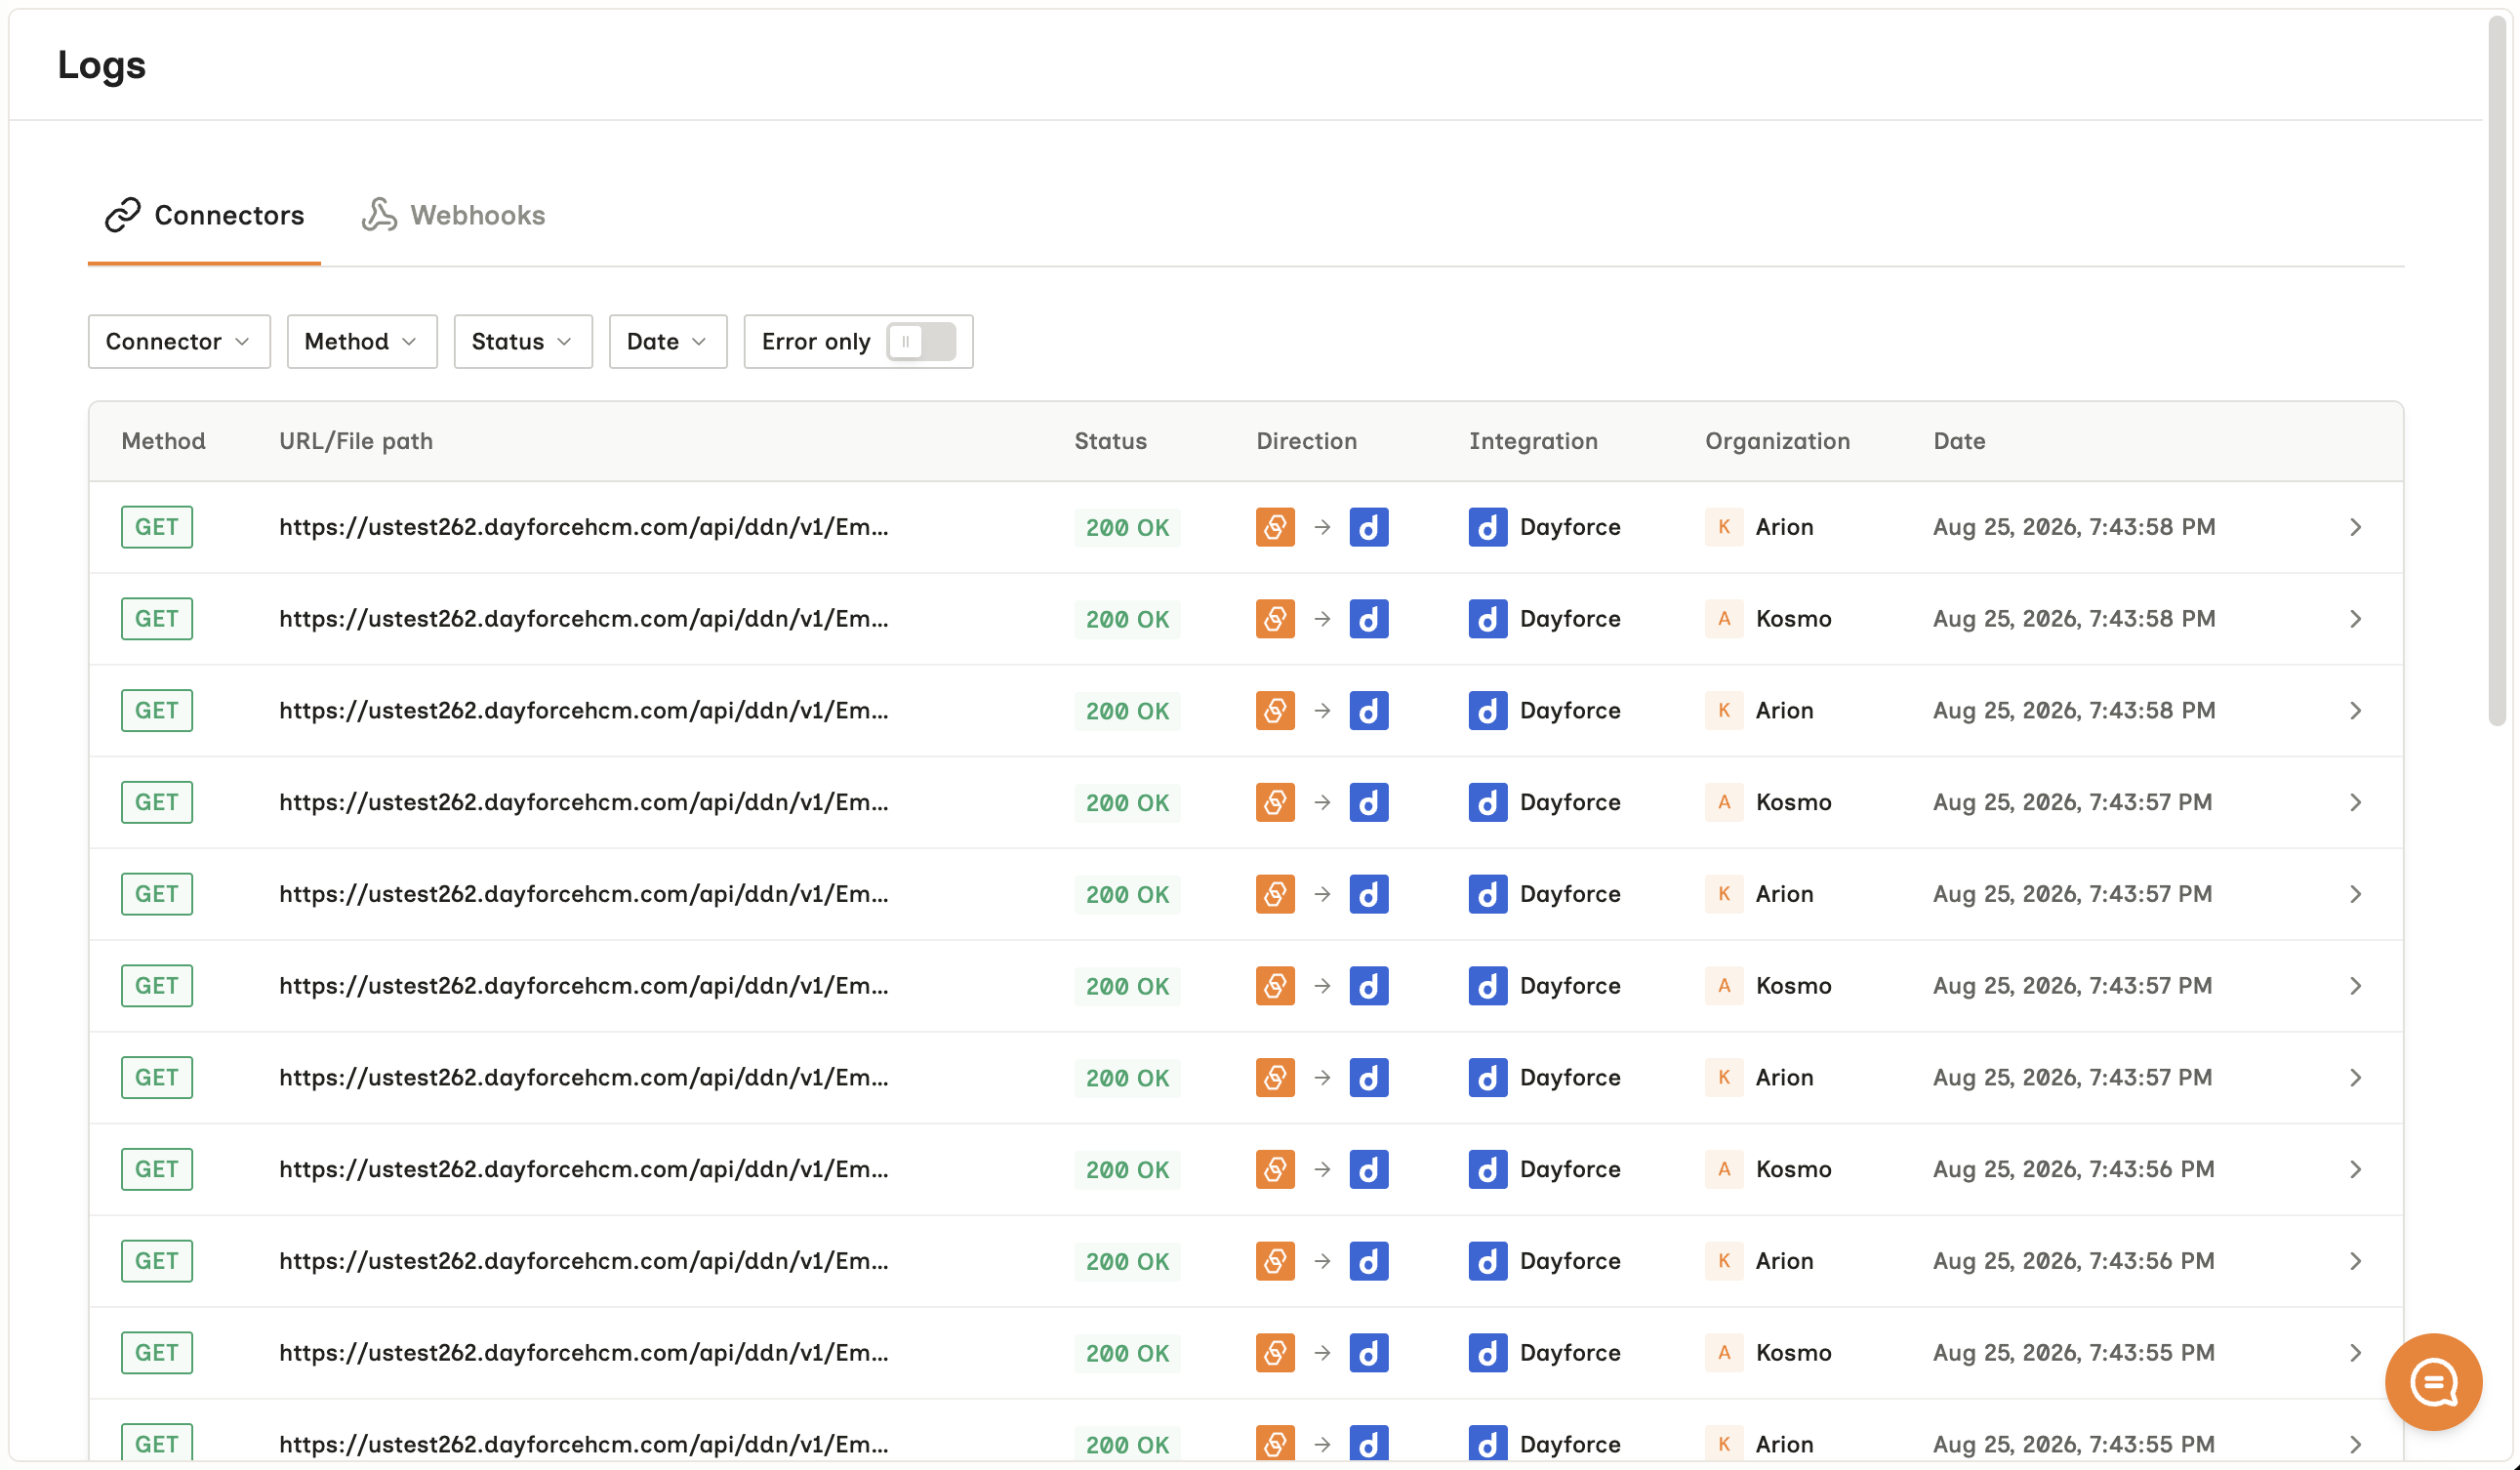Click Integration Dayforce logo in Arion 7:43:55 PM row
2520x1470 pixels.
(1487, 1444)
